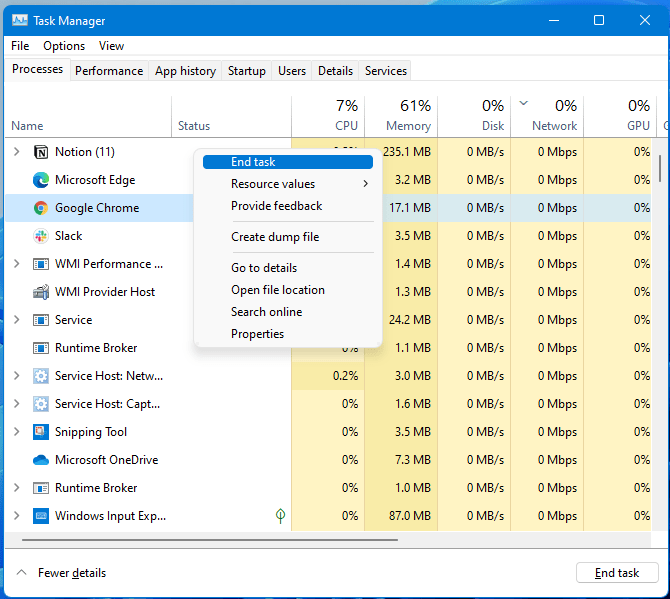The image size is (670, 599).
Task: Expand the Snipping Tool process group
Action: click(17, 432)
